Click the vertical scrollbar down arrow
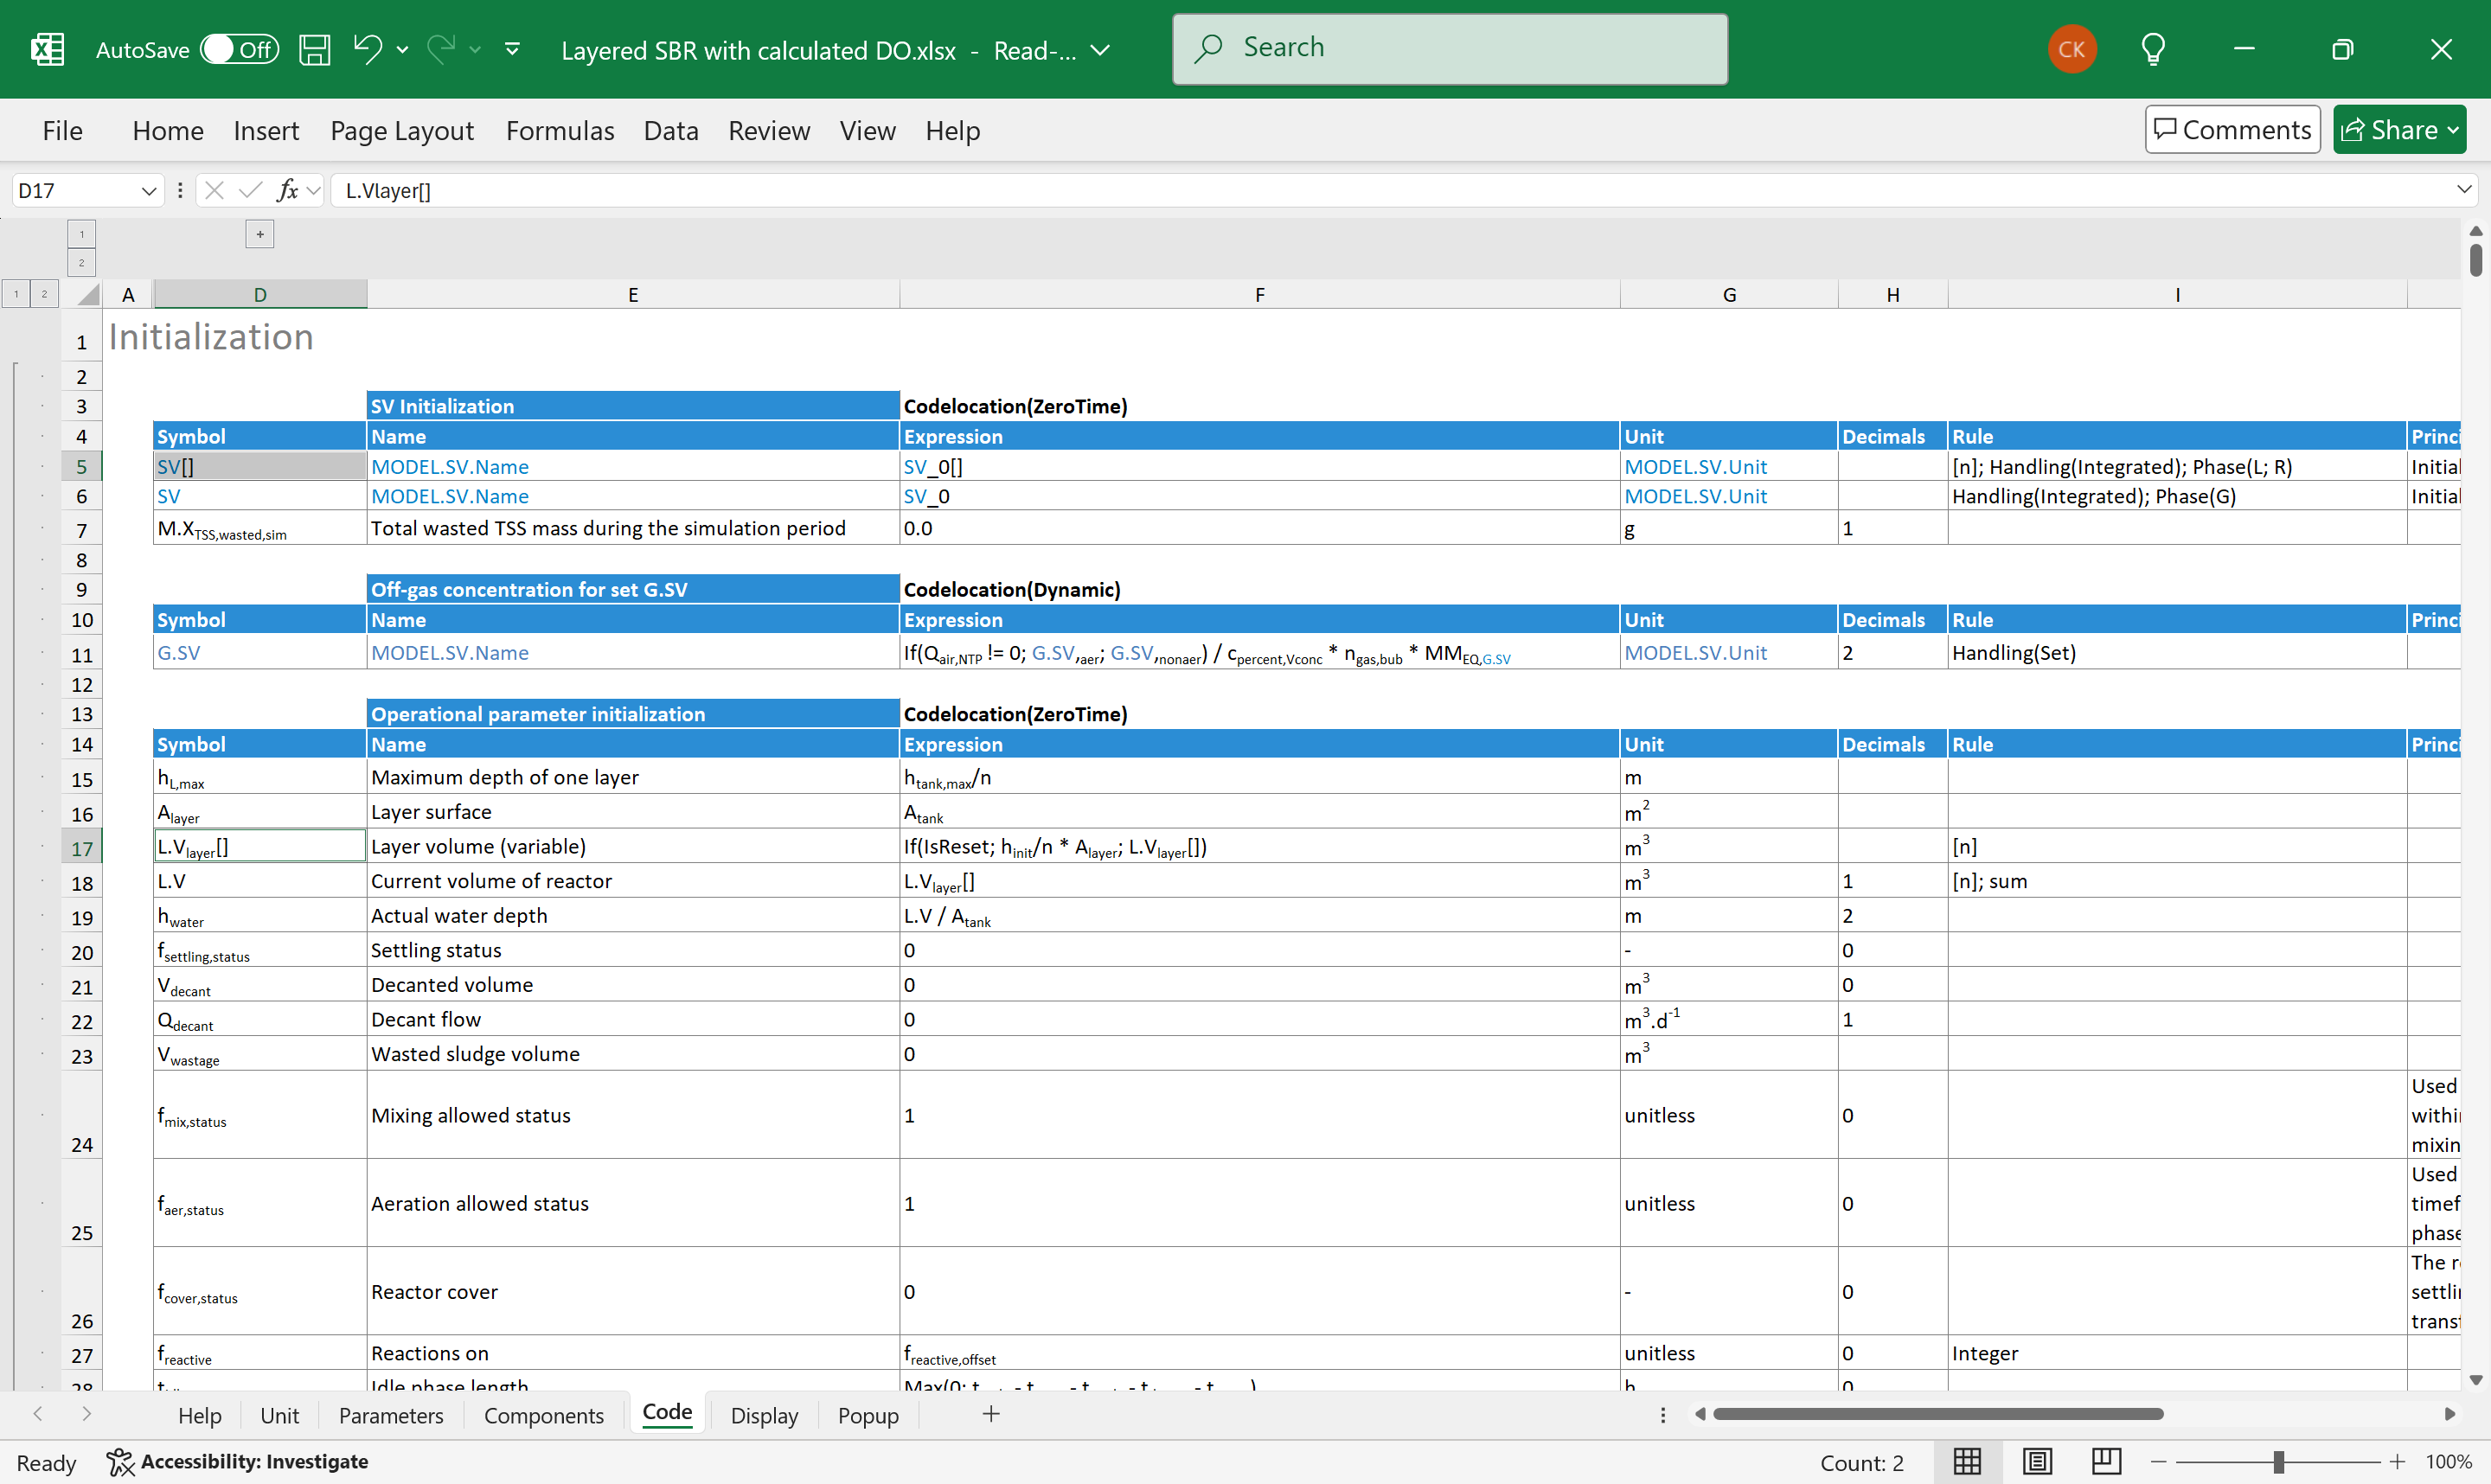Image resolution: width=2491 pixels, height=1484 pixels. 2476,1380
